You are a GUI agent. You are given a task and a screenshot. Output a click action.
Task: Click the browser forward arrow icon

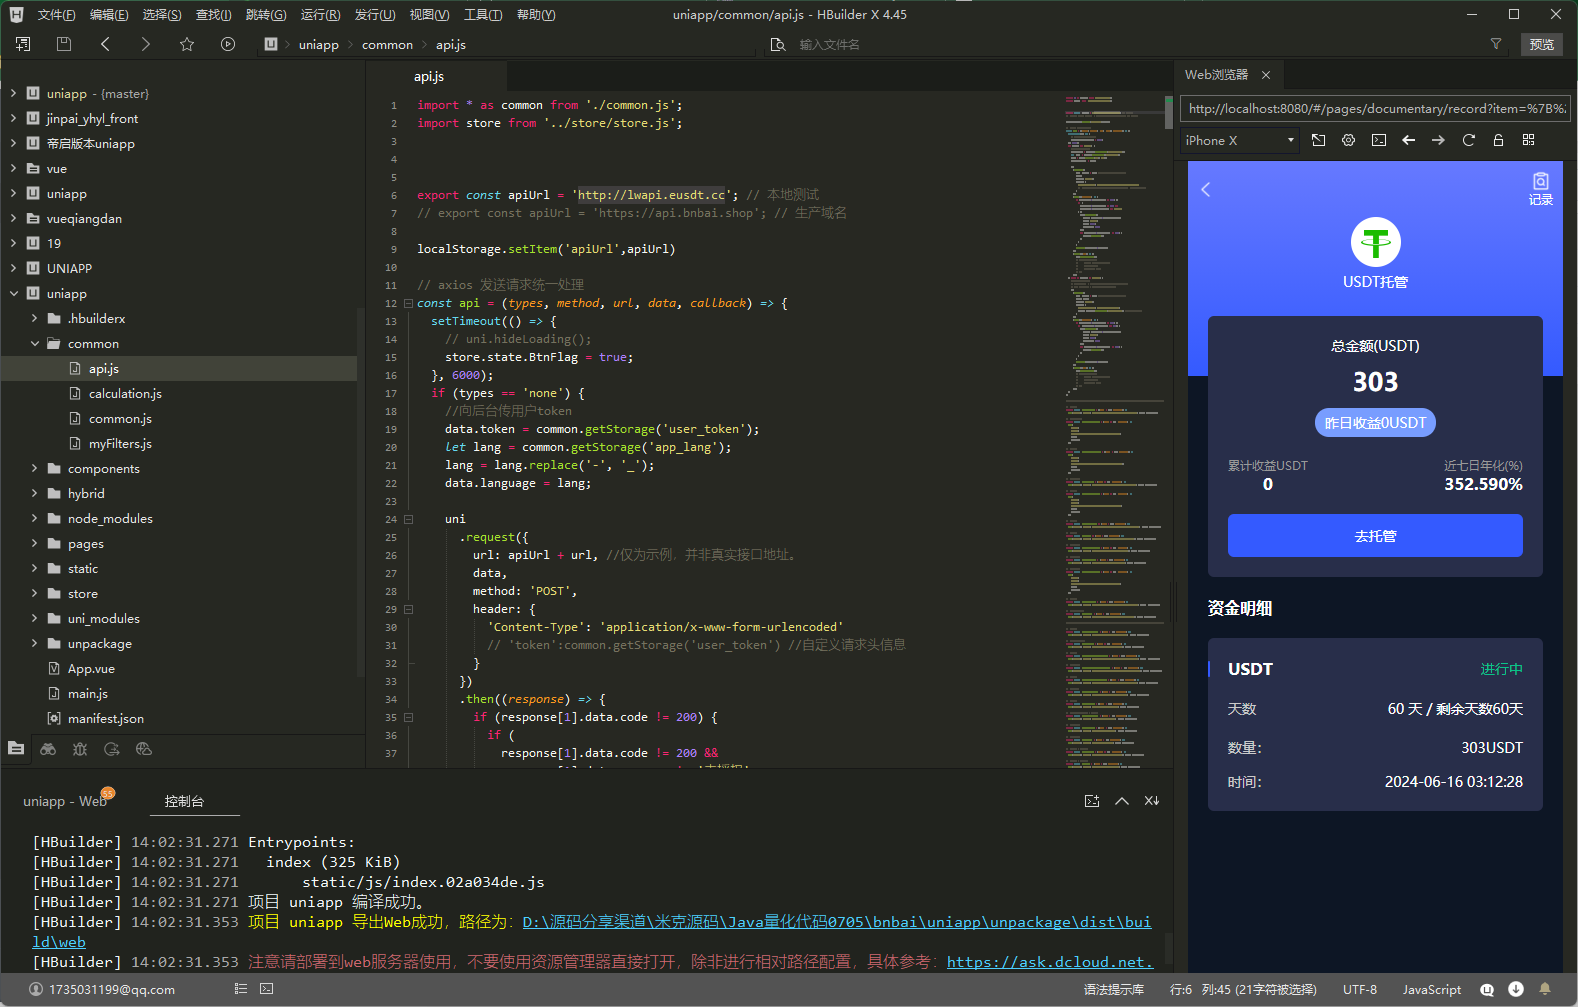(1438, 140)
